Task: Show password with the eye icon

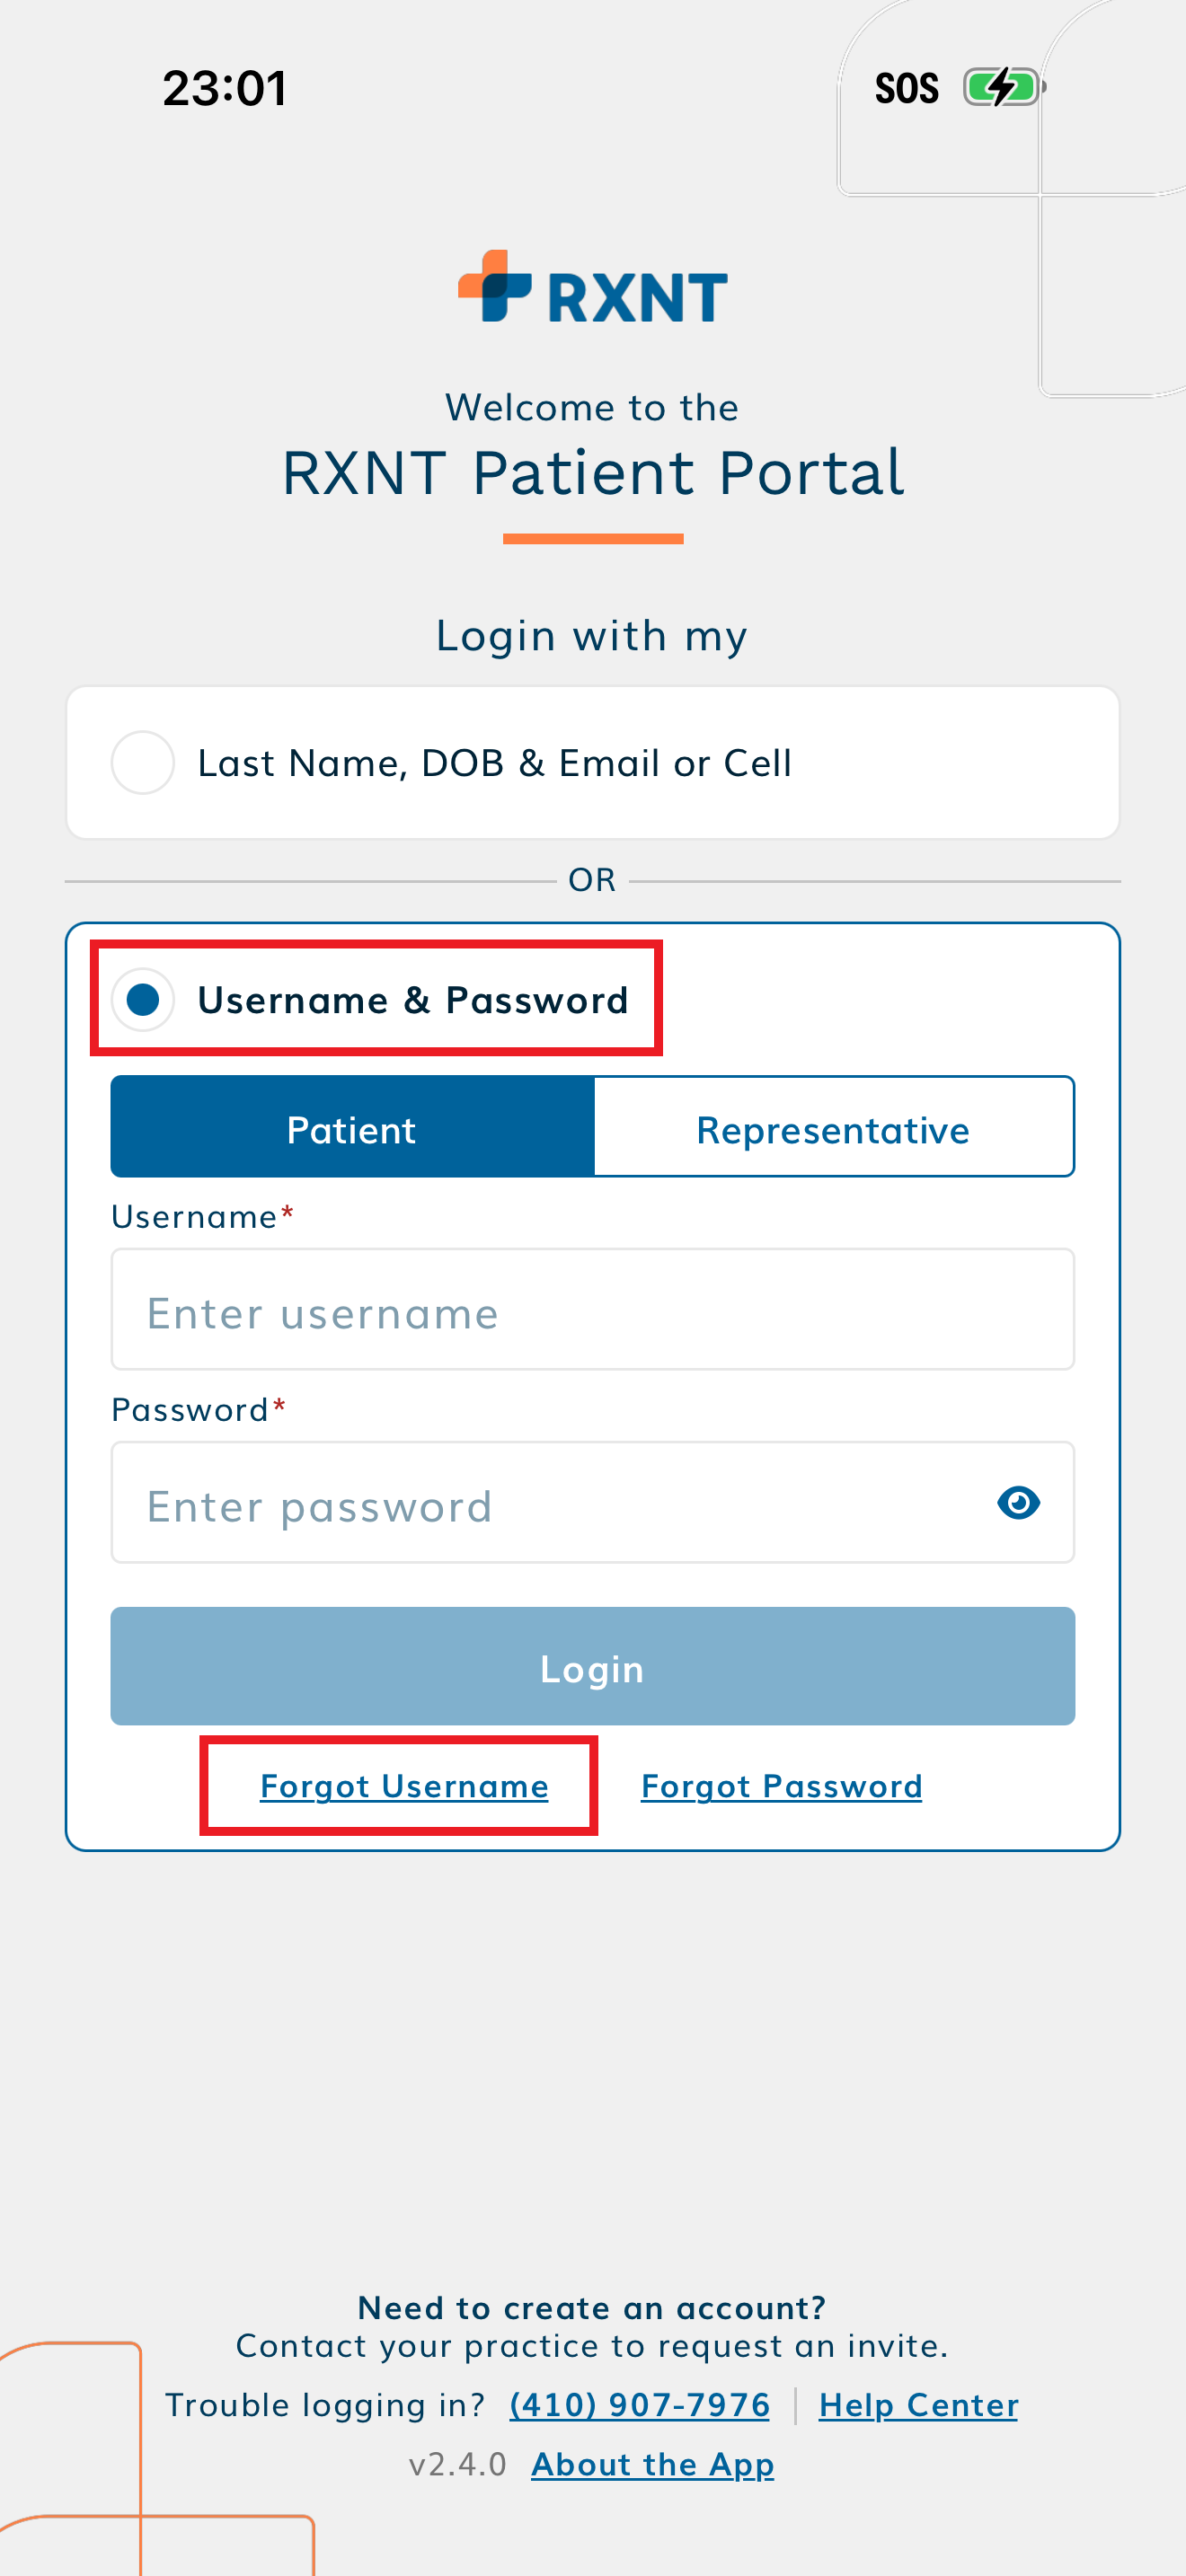Action: click(1018, 1502)
